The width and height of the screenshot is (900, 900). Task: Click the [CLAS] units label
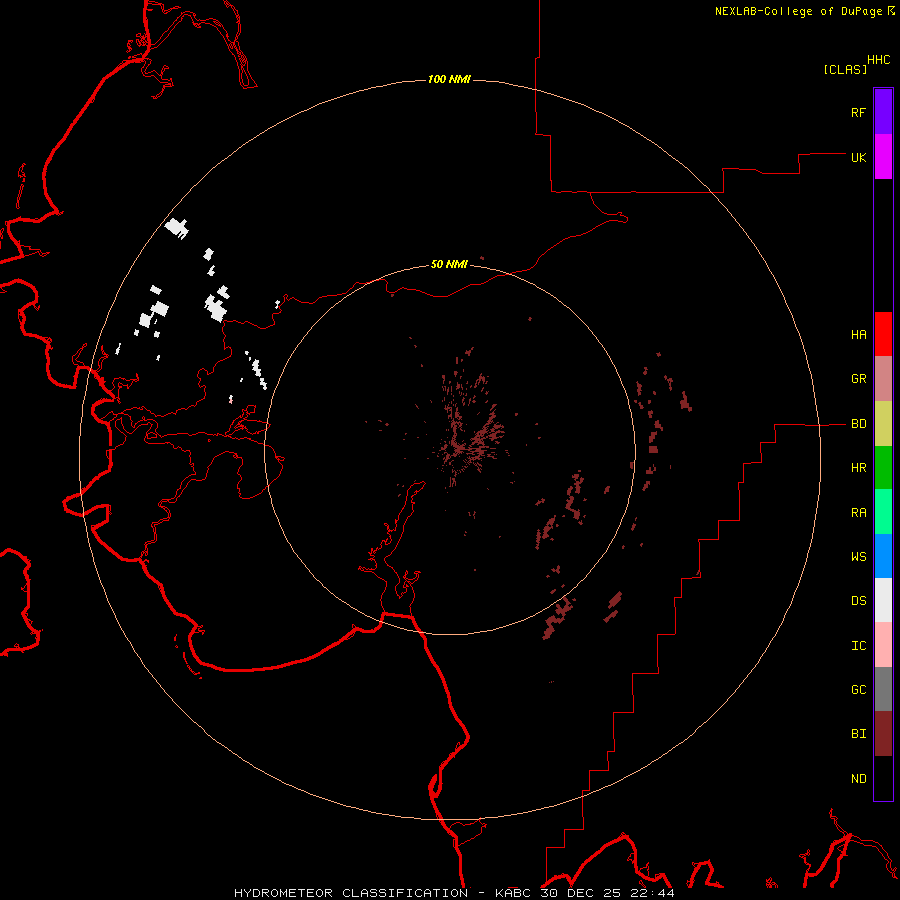pos(845,69)
